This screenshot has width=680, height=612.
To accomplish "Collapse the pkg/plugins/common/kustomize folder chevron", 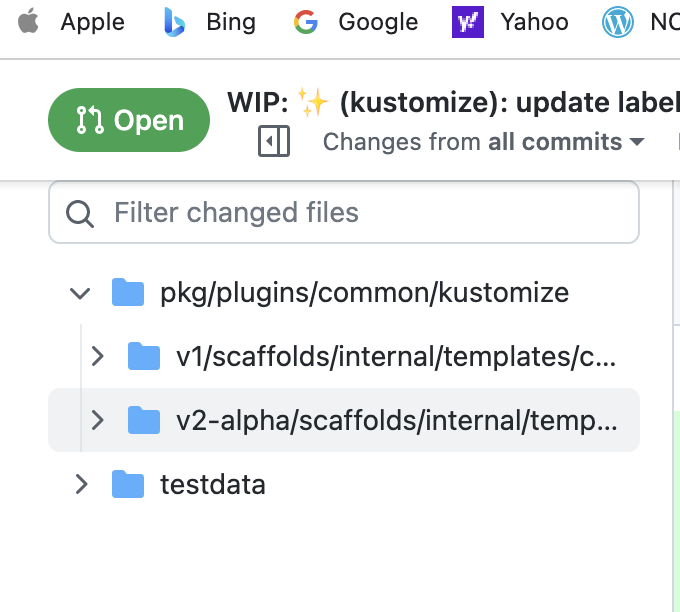I will click(x=80, y=293).
